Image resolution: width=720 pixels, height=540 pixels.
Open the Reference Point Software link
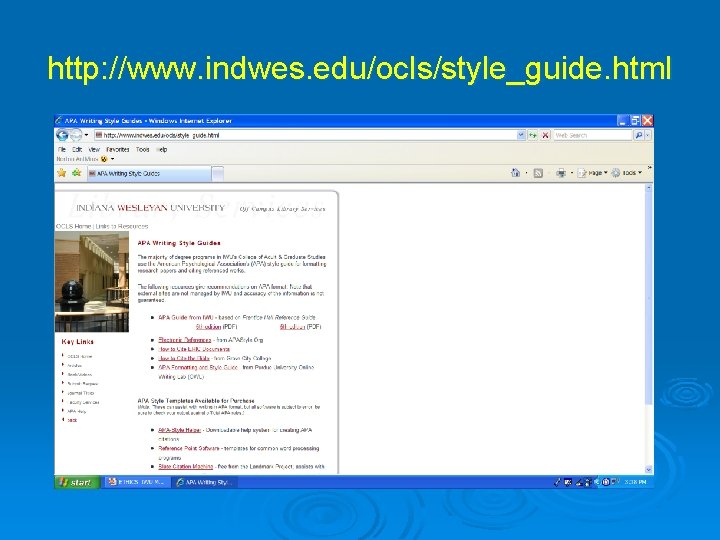click(x=189, y=448)
